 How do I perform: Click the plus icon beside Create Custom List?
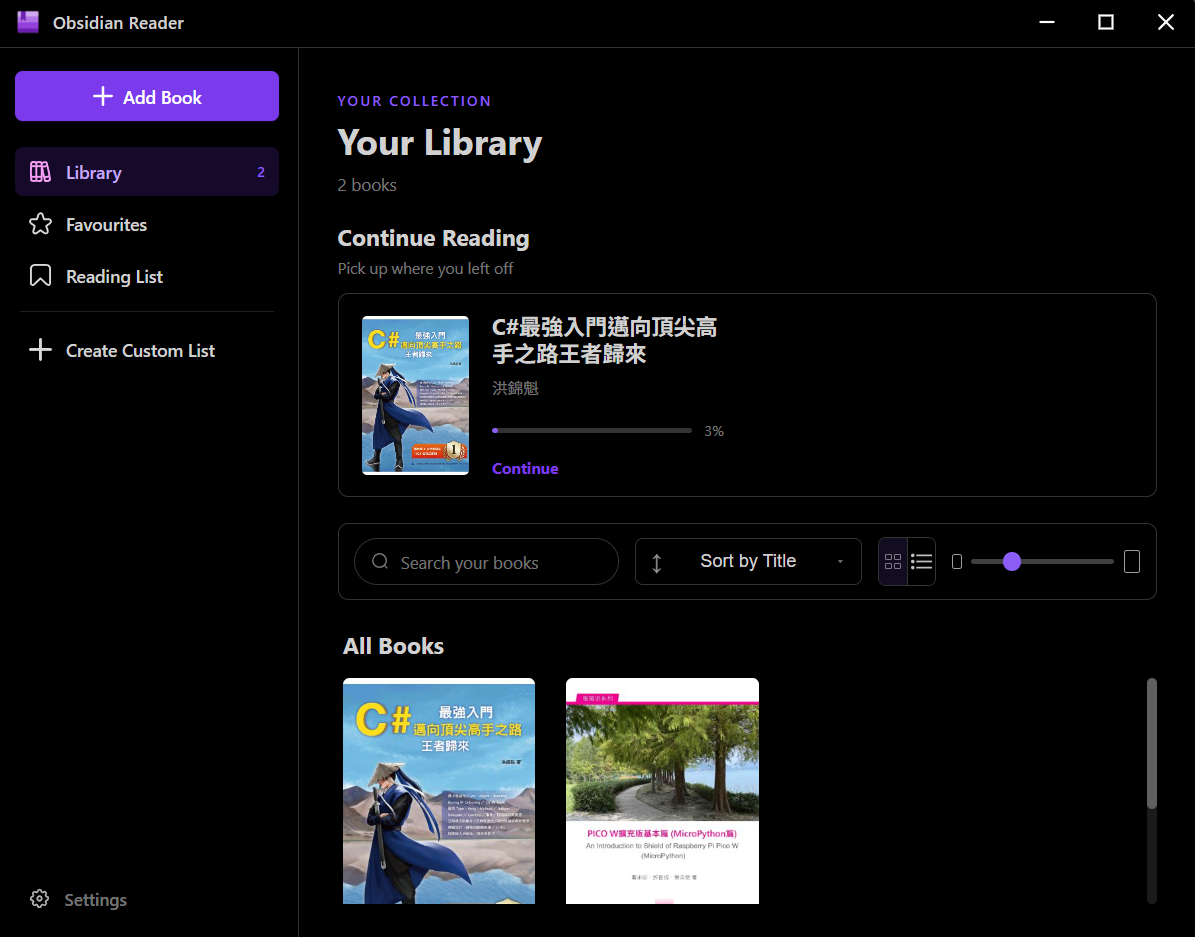point(40,350)
